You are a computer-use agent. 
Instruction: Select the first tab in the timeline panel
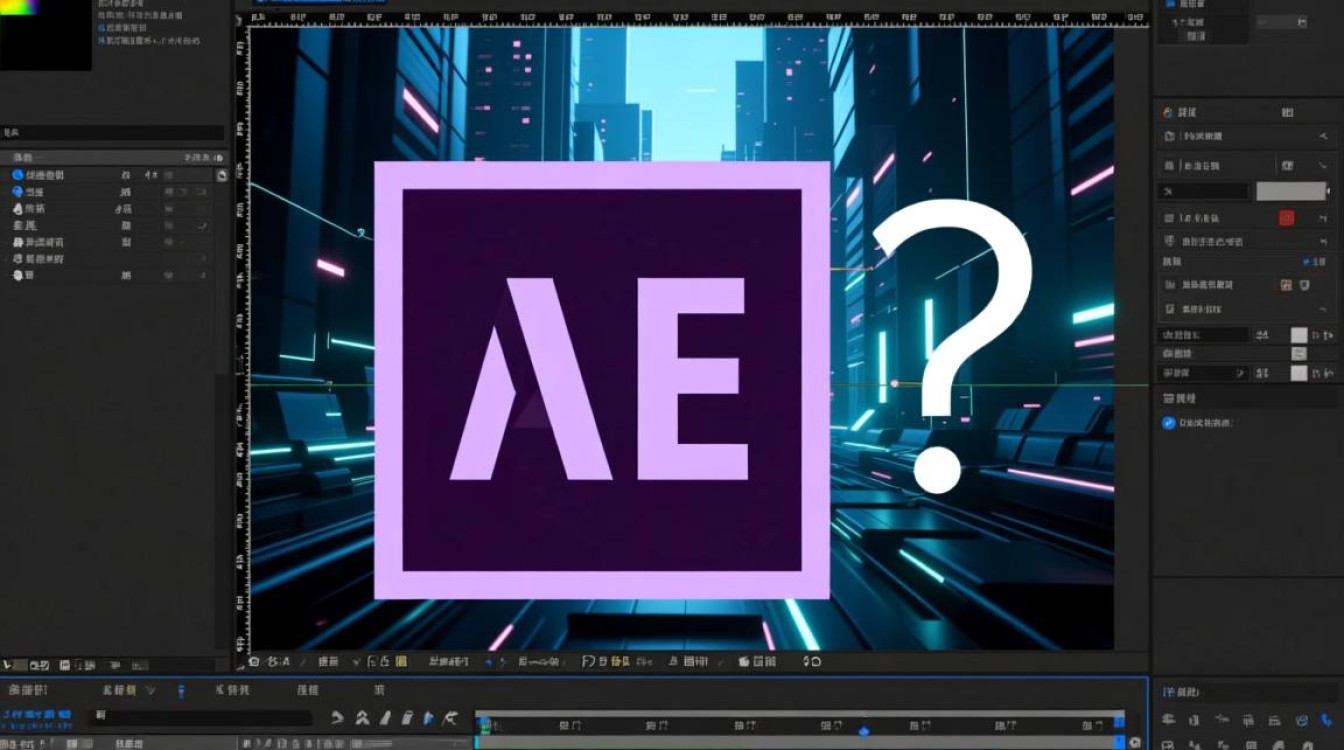coord(27,690)
